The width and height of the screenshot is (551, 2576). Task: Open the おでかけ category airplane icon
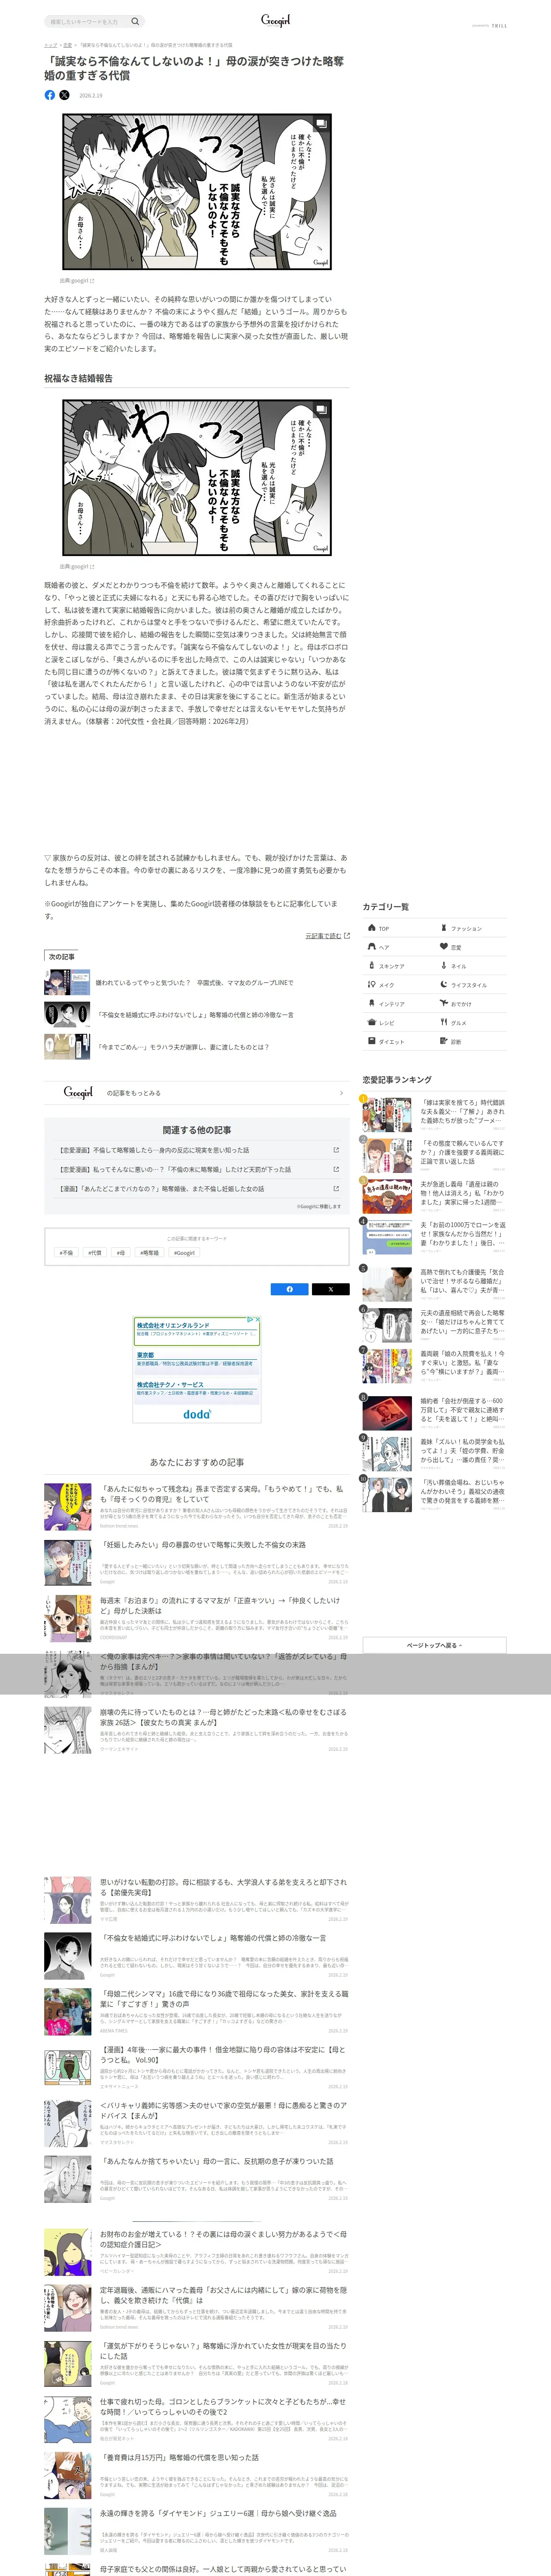(444, 1003)
